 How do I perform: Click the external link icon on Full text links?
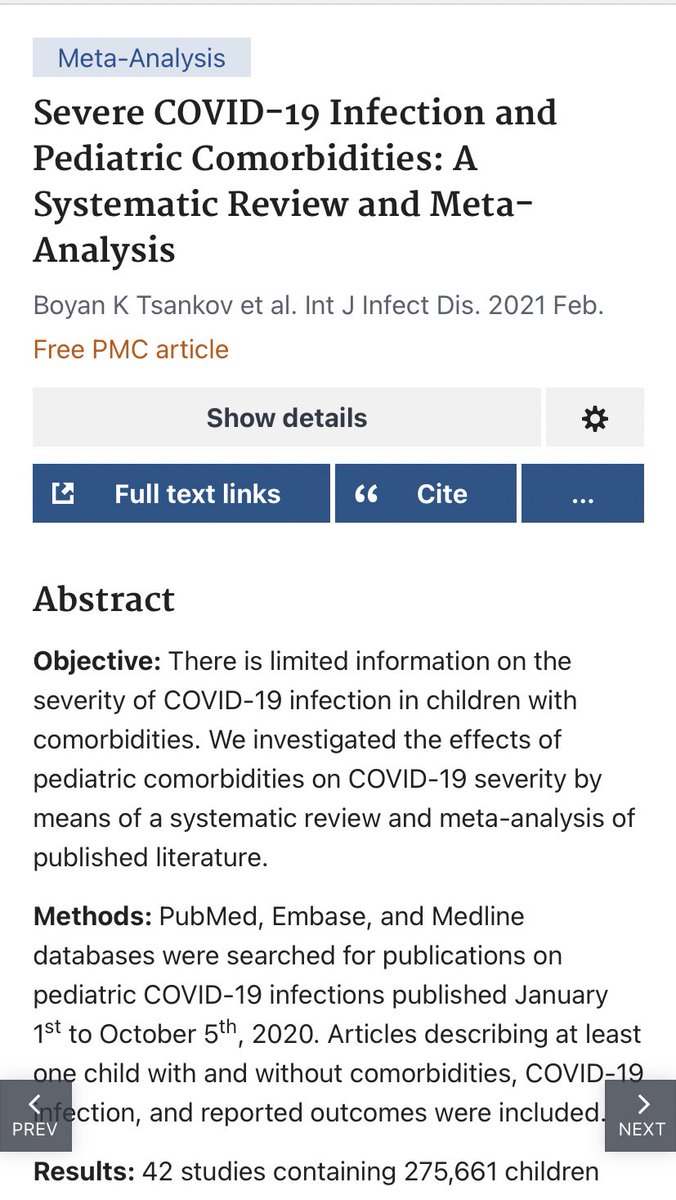(63, 493)
